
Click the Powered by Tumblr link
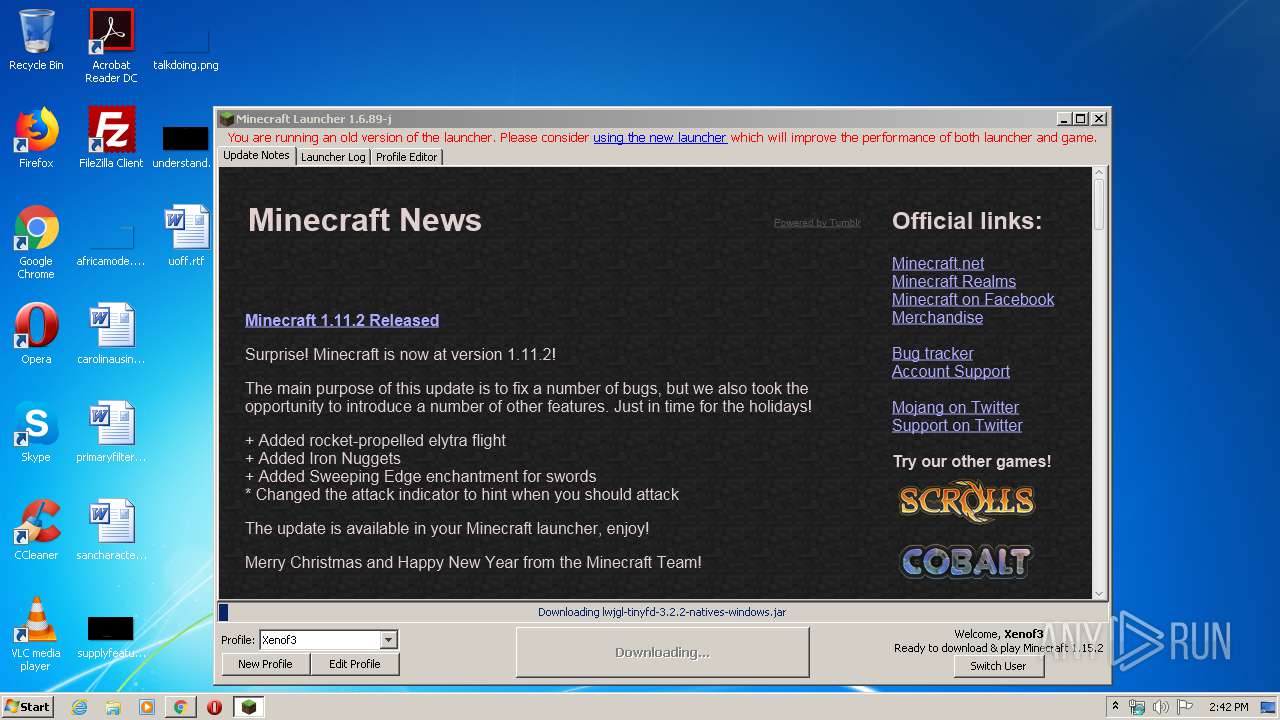(x=817, y=223)
